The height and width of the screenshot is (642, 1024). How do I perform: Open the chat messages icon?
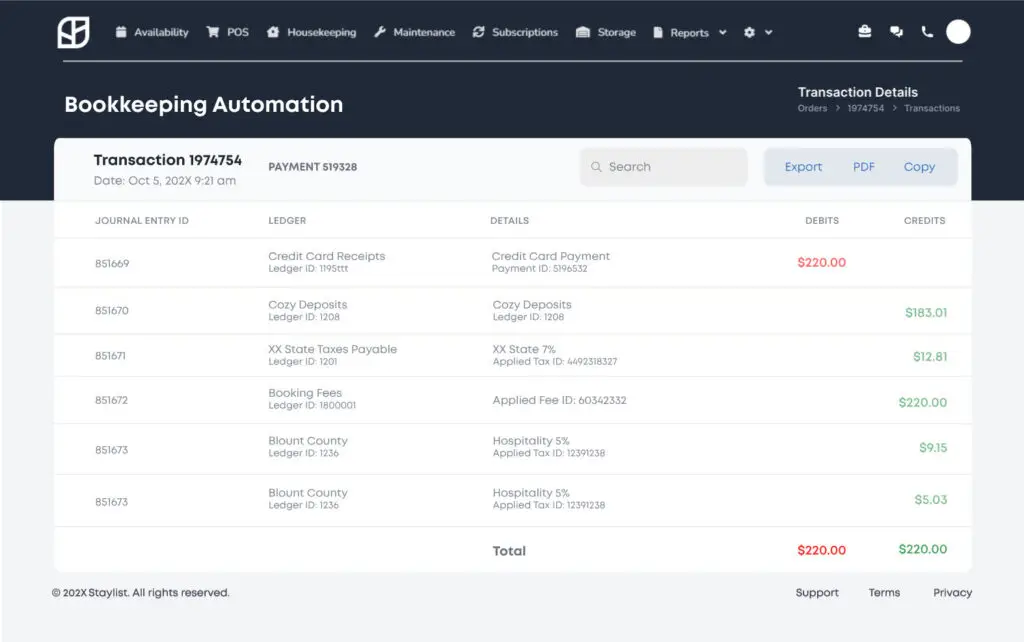tap(896, 32)
